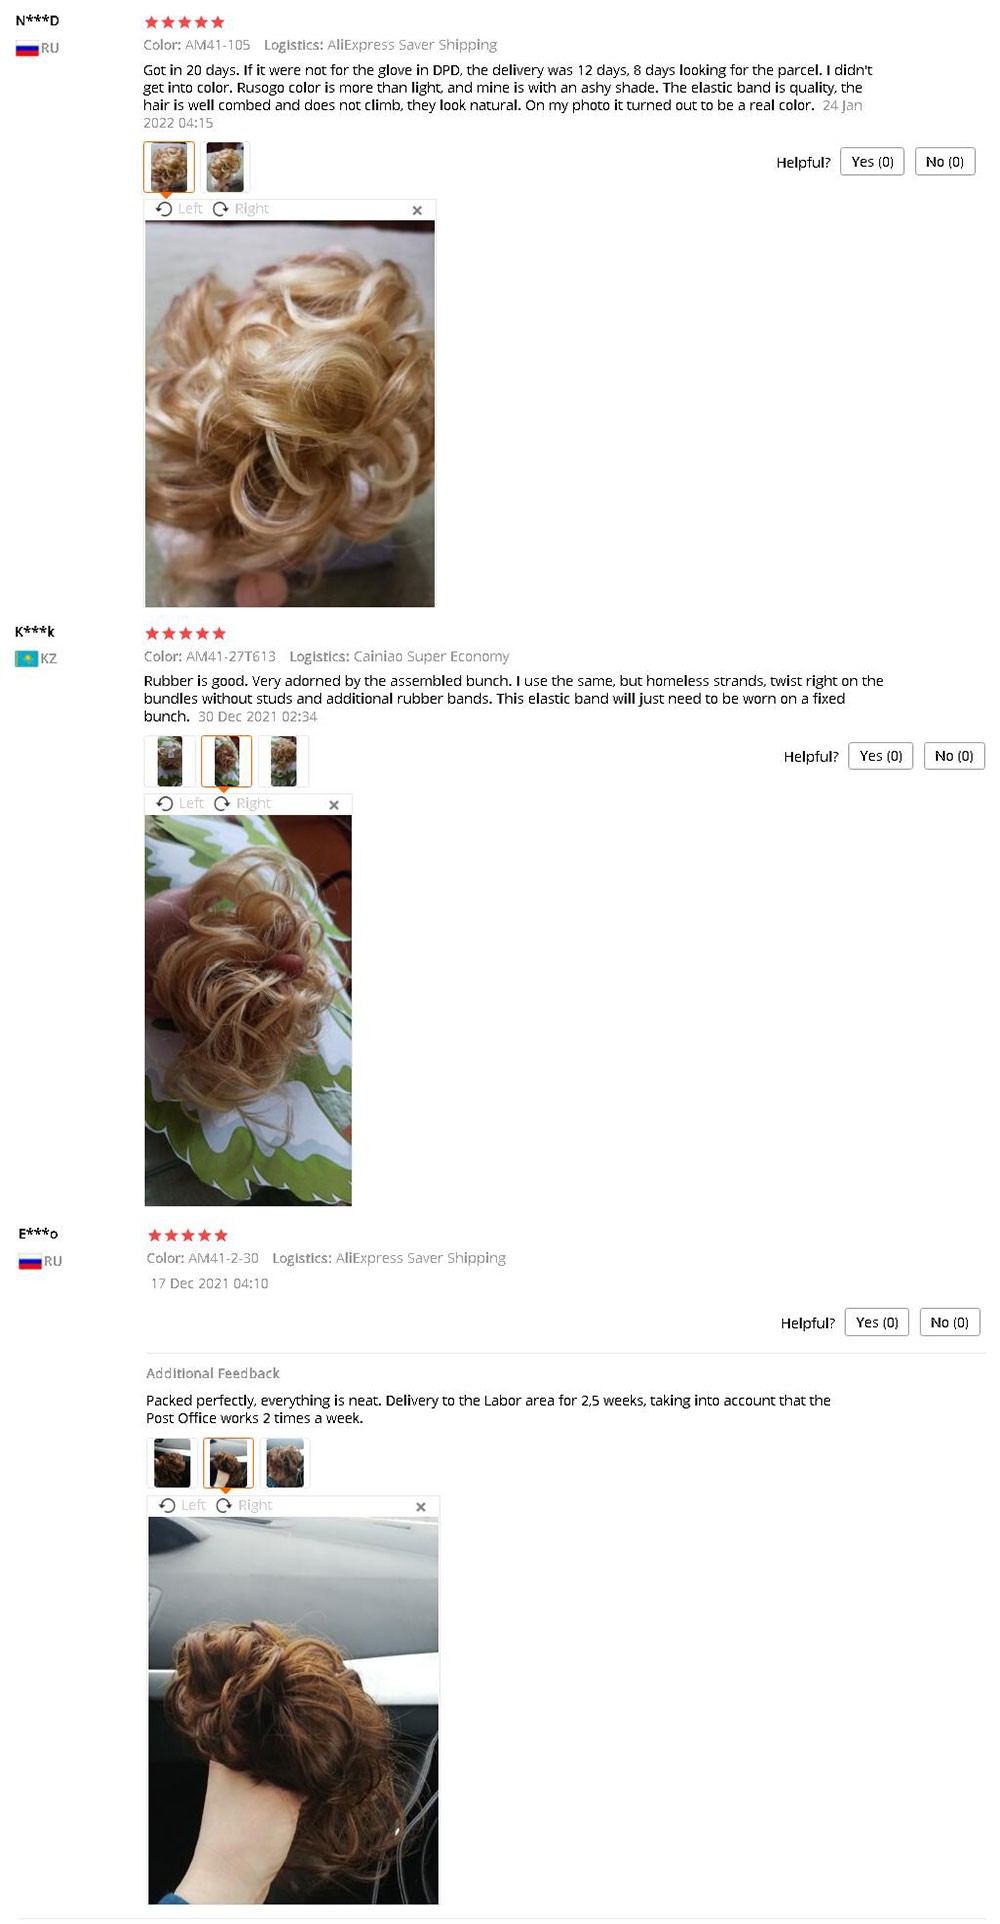The height and width of the screenshot is (1924, 1000).
Task: Rotate K***k's photo right
Action: coord(243,804)
